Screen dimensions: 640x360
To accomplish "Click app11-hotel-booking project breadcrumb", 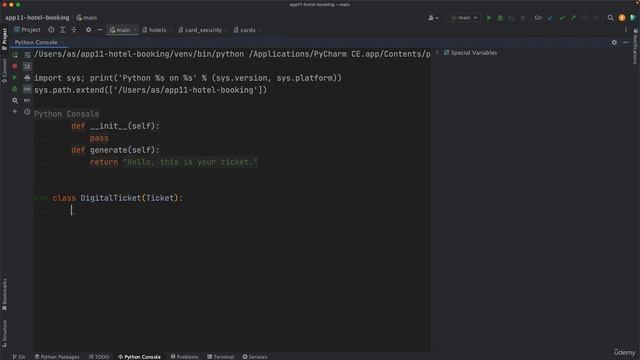I will point(37,18).
